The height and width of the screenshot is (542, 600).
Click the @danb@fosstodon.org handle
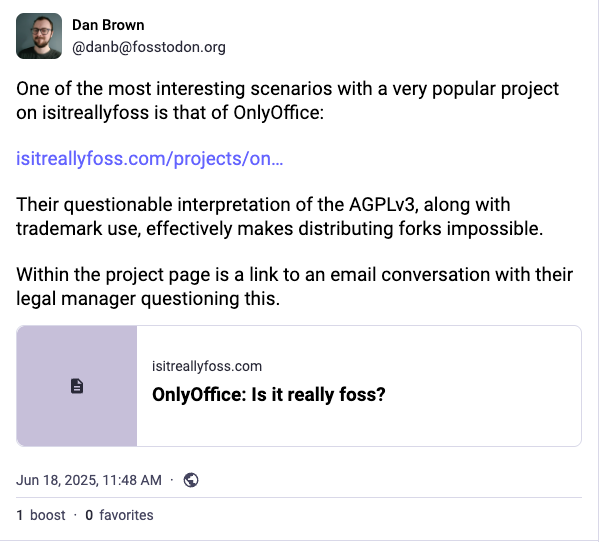(149, 46)
